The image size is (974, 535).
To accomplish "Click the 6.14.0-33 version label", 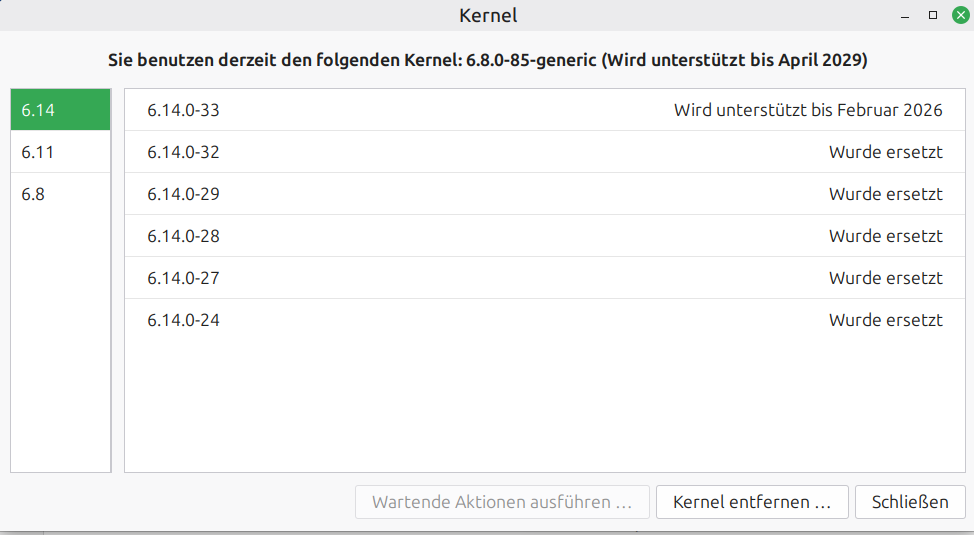I will (183, 110).
